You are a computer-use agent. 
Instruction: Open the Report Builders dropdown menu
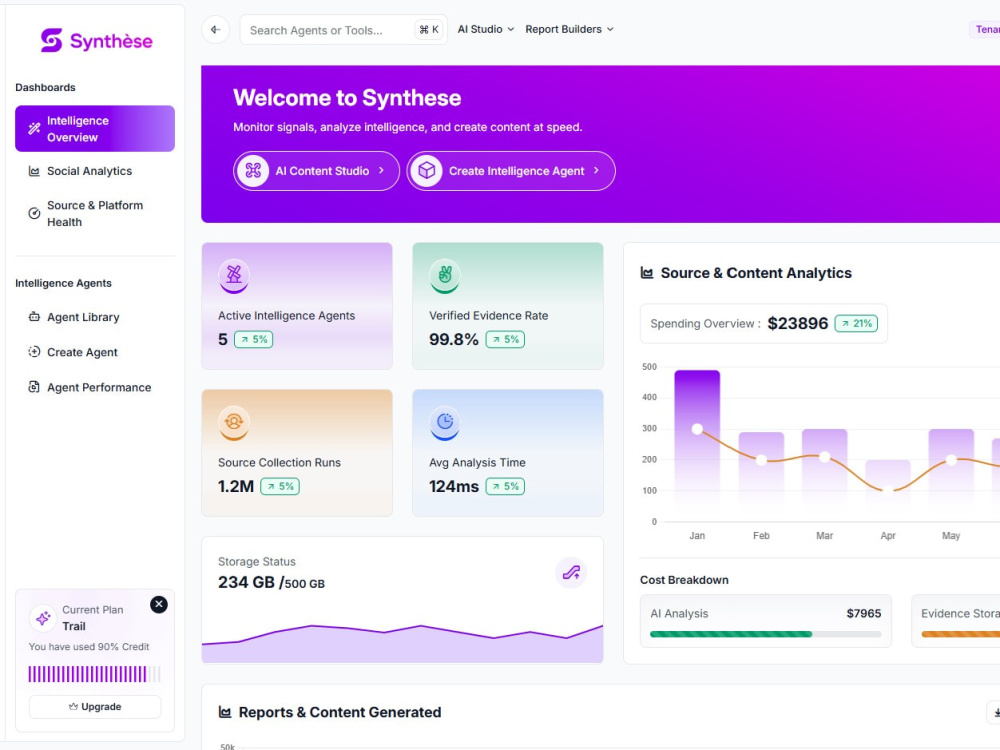(570, 29)
